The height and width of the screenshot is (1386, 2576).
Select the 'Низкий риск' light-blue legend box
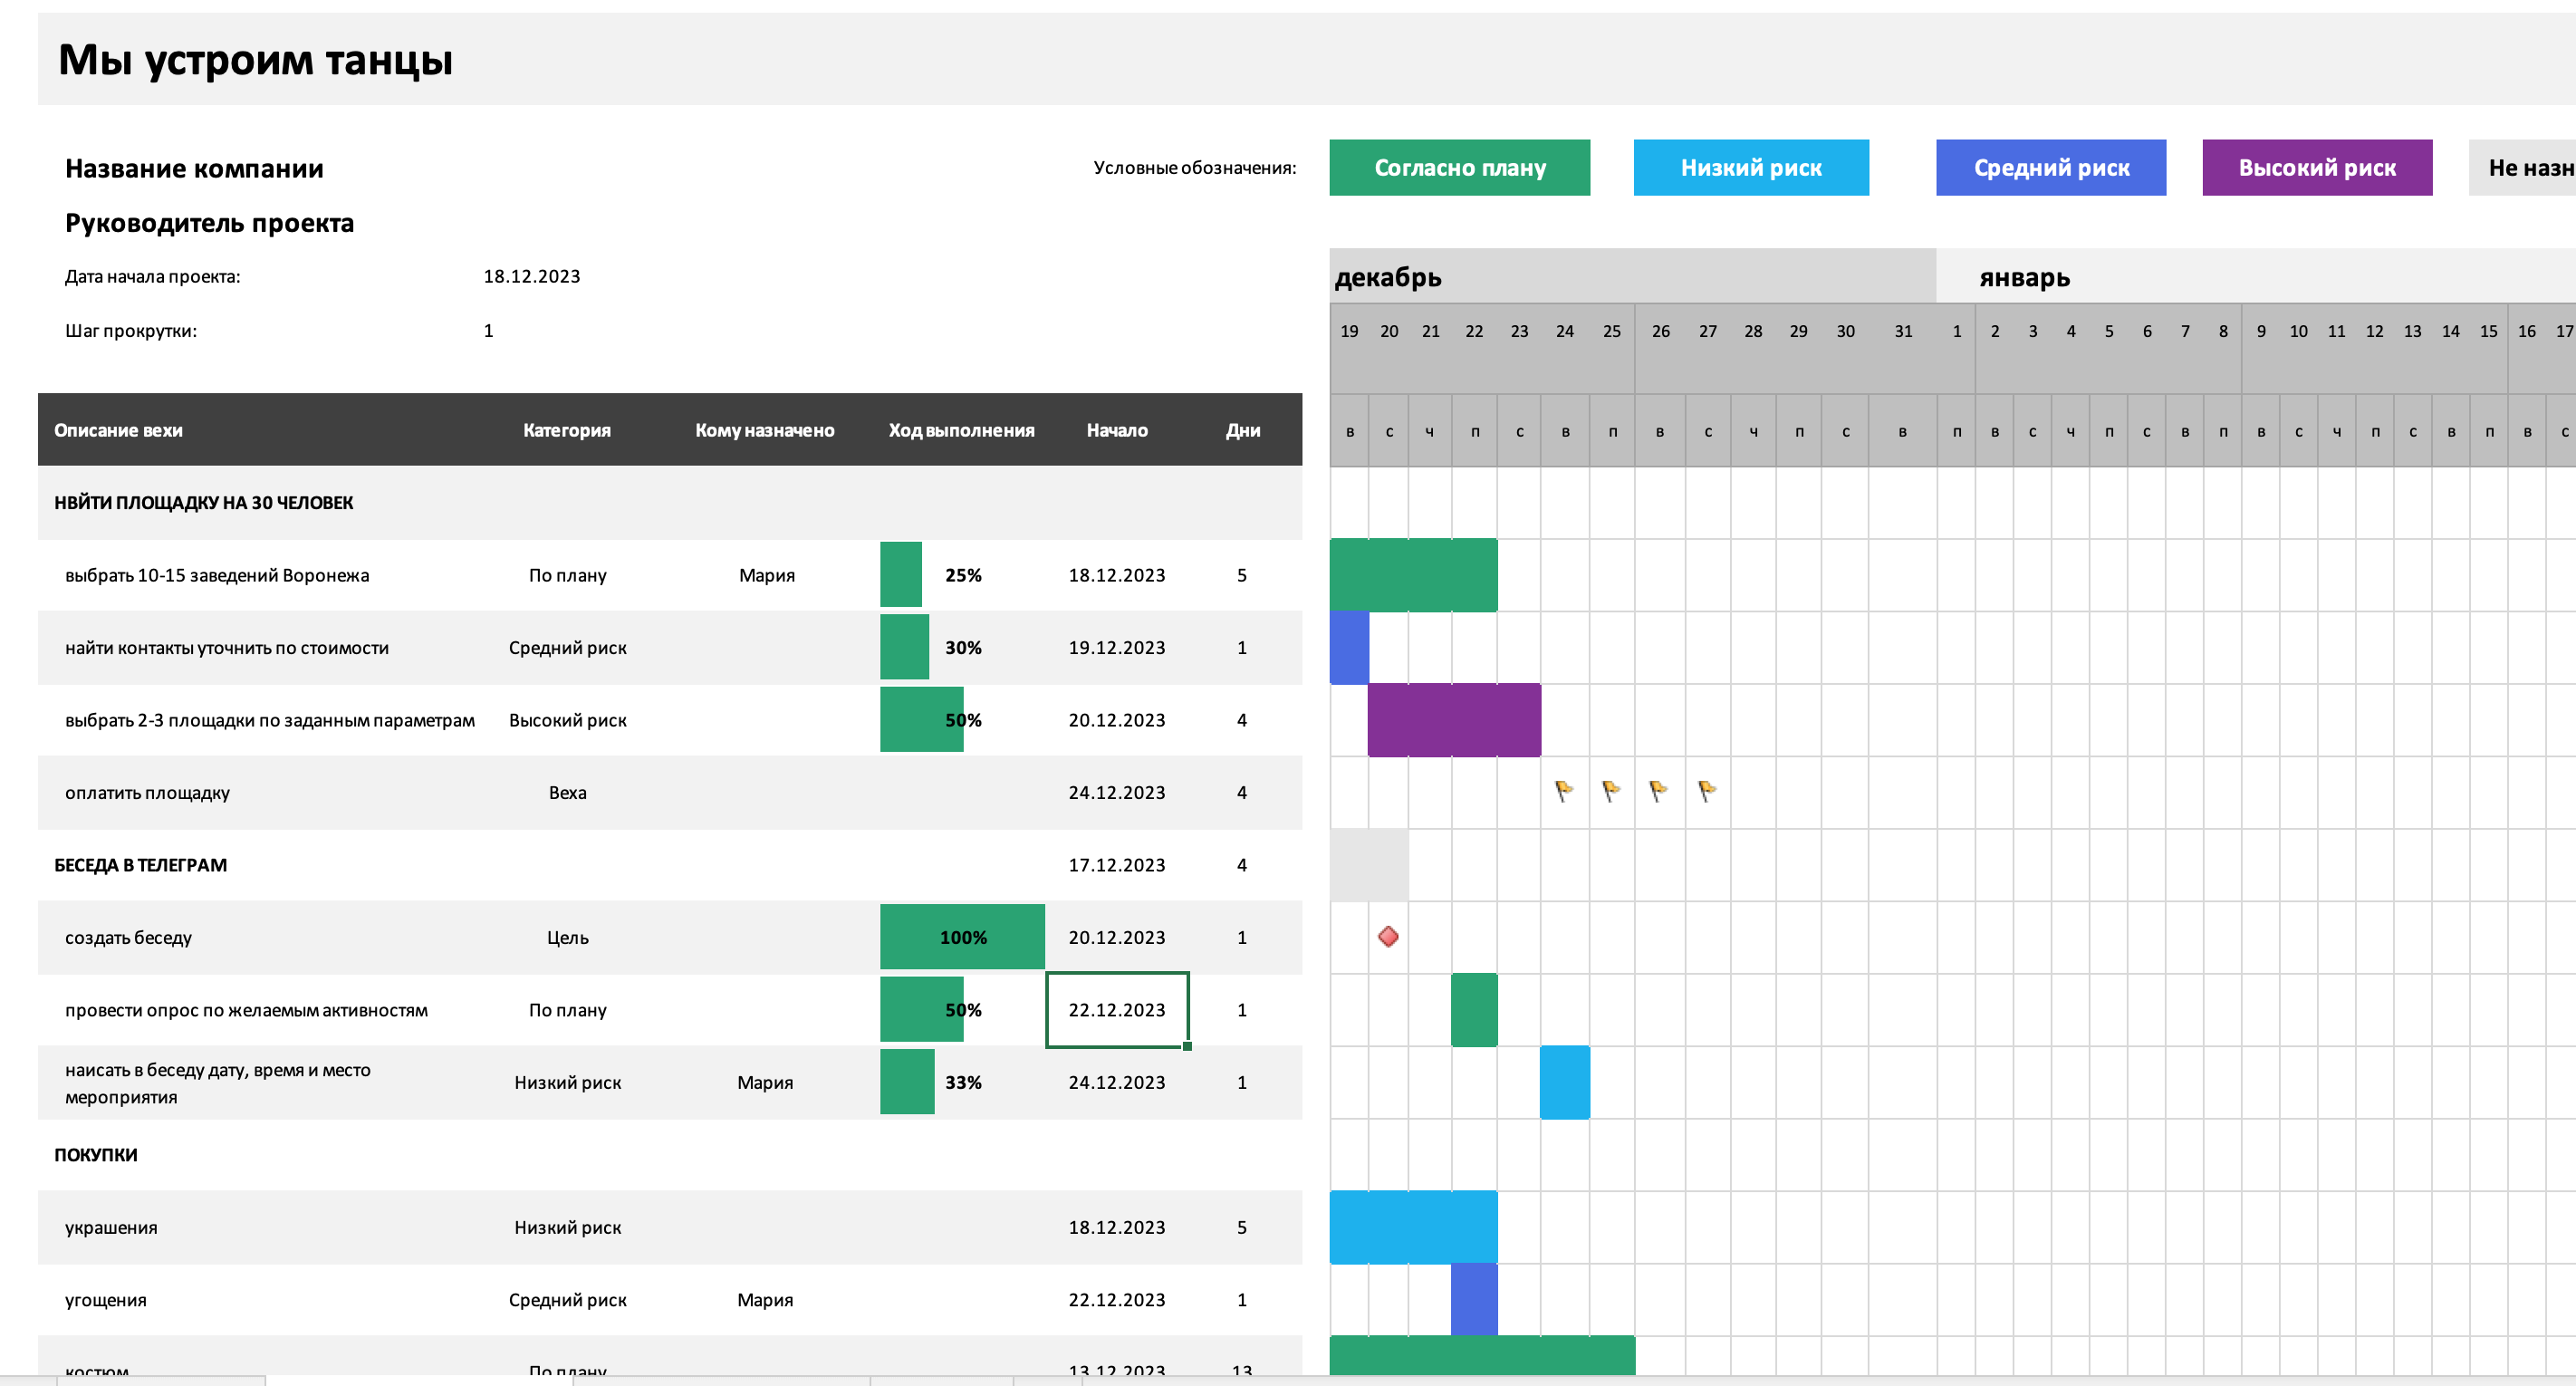coord(1750,168)
